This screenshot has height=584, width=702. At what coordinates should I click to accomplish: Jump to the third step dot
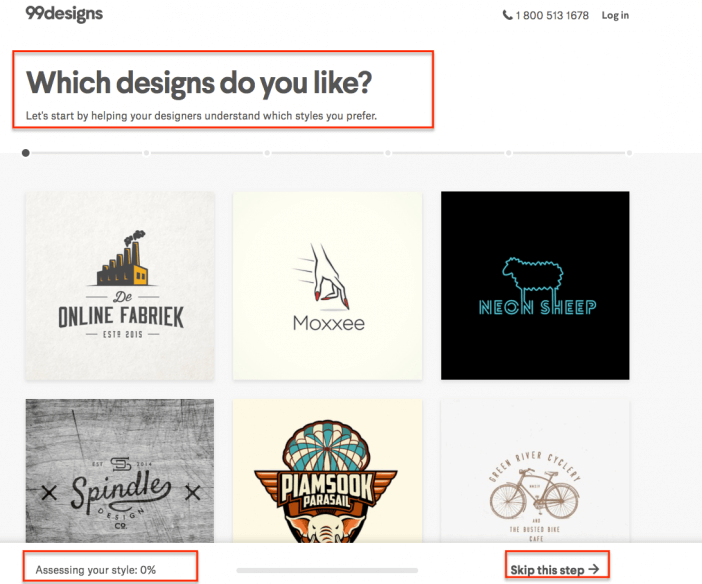(267, 153)
